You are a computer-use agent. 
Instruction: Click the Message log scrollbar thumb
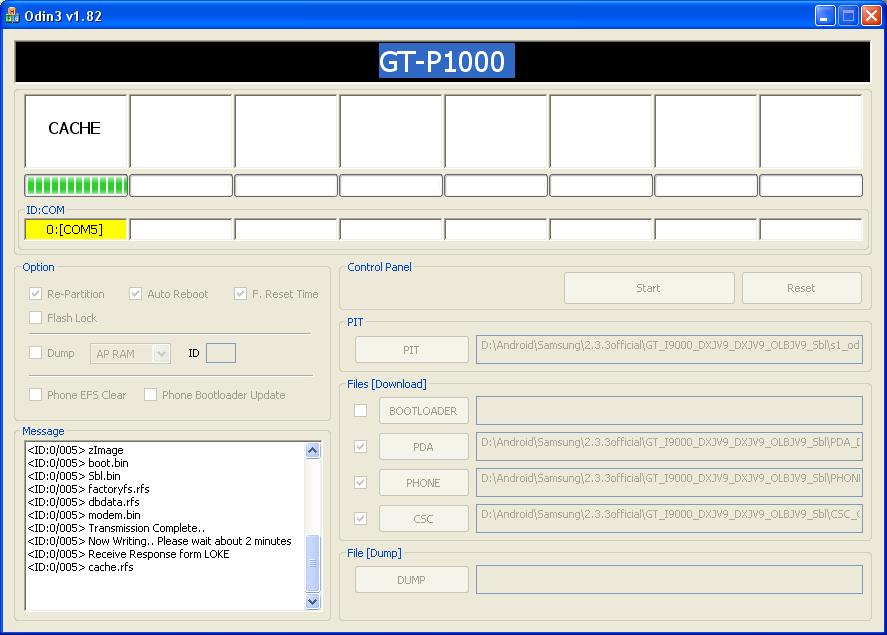point(313,563)
